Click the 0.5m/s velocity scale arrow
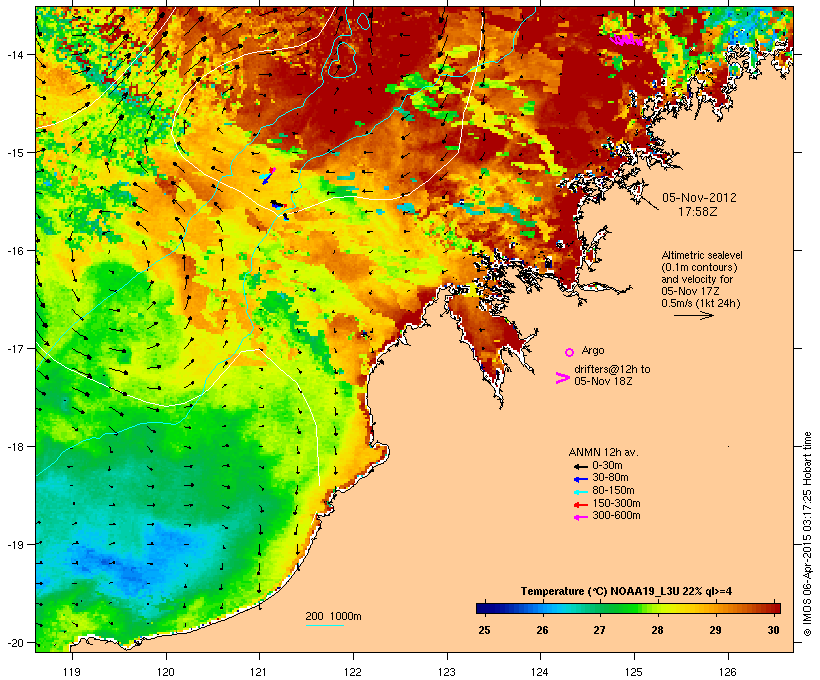 693,315
